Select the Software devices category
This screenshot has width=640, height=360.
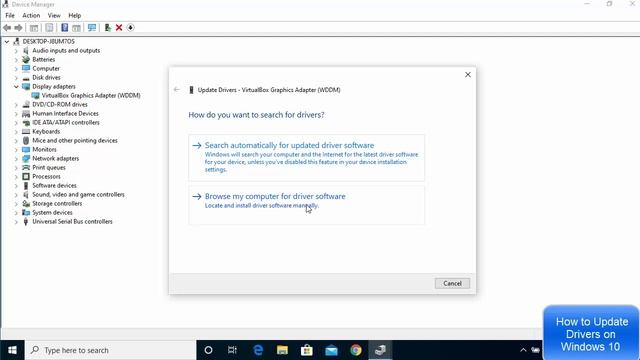(x=54, y=185)
